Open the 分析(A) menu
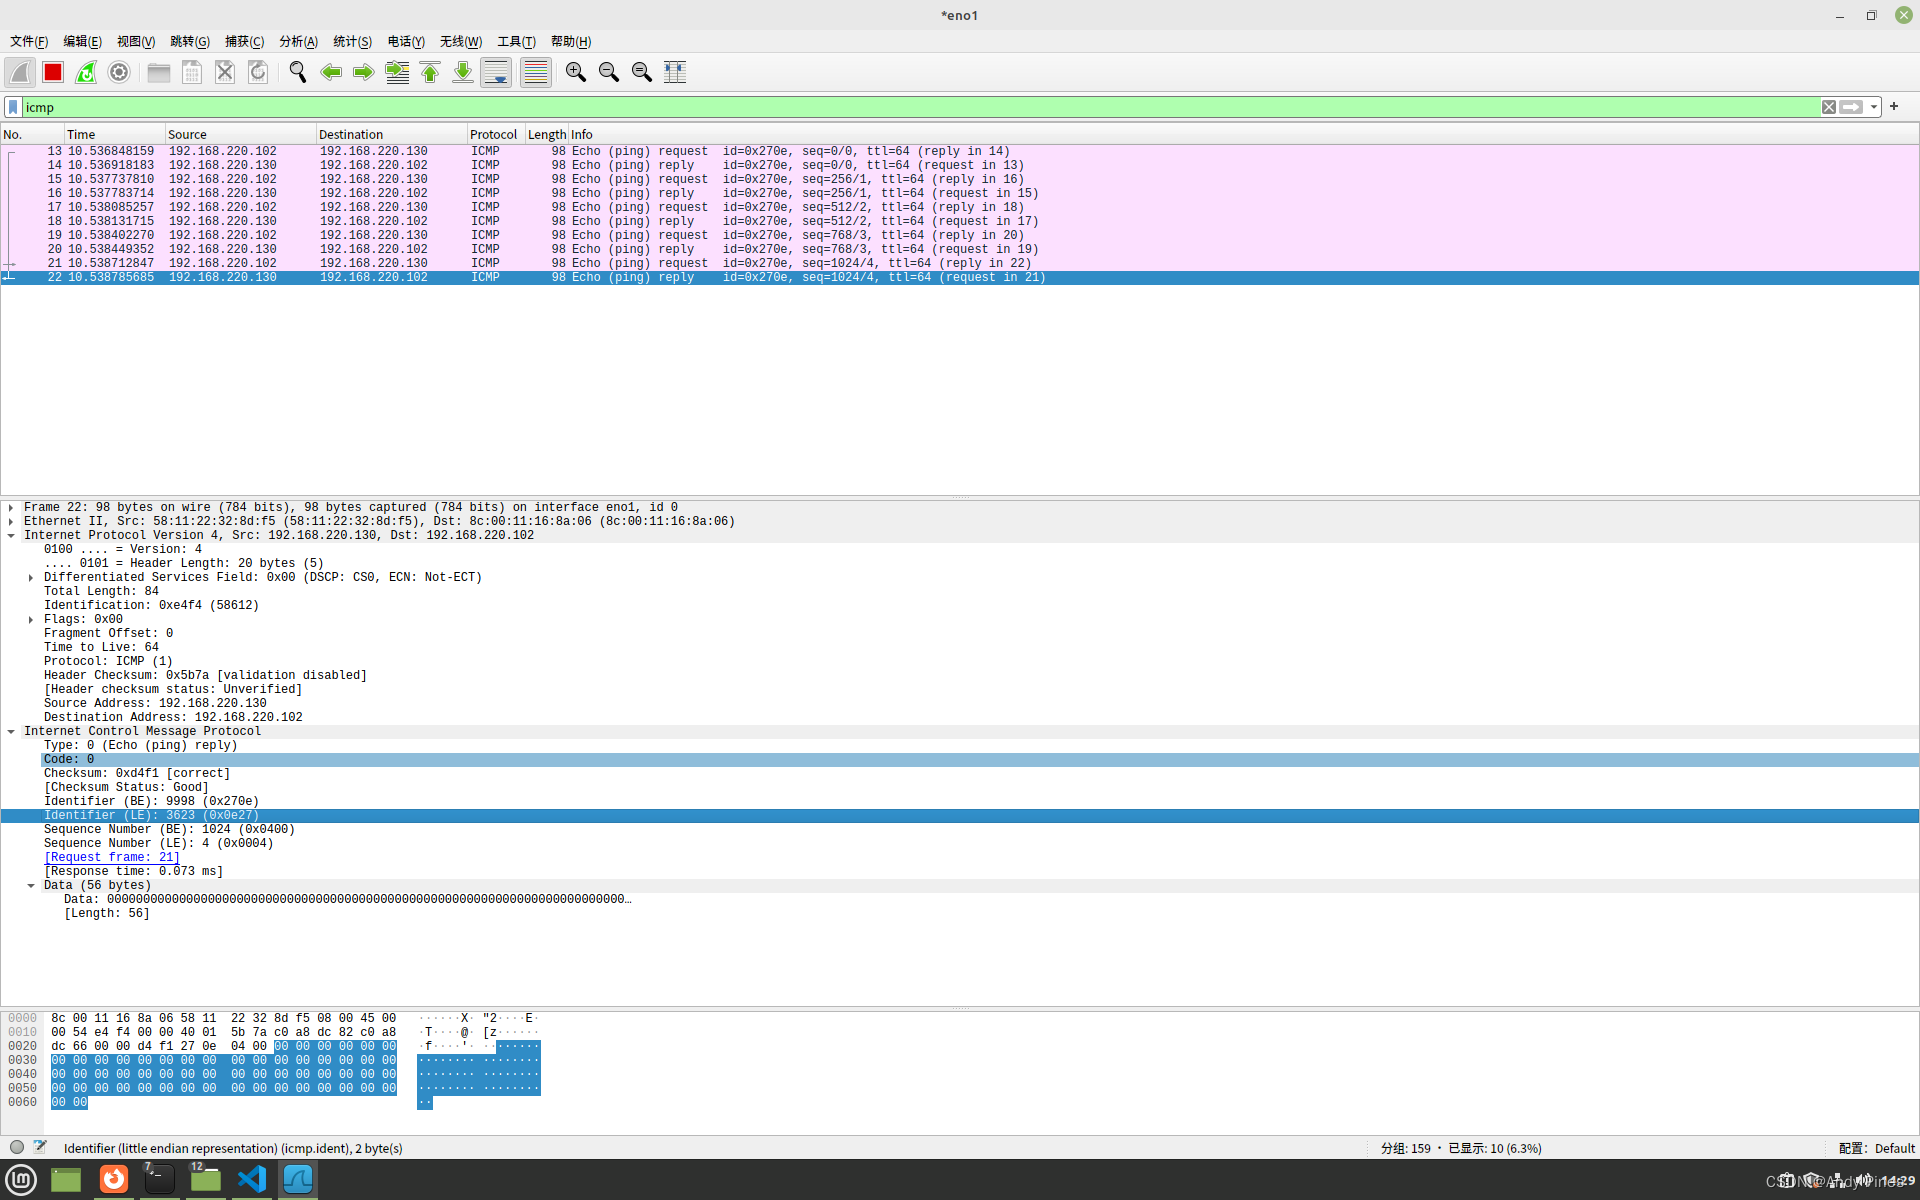 coord(298,41)
